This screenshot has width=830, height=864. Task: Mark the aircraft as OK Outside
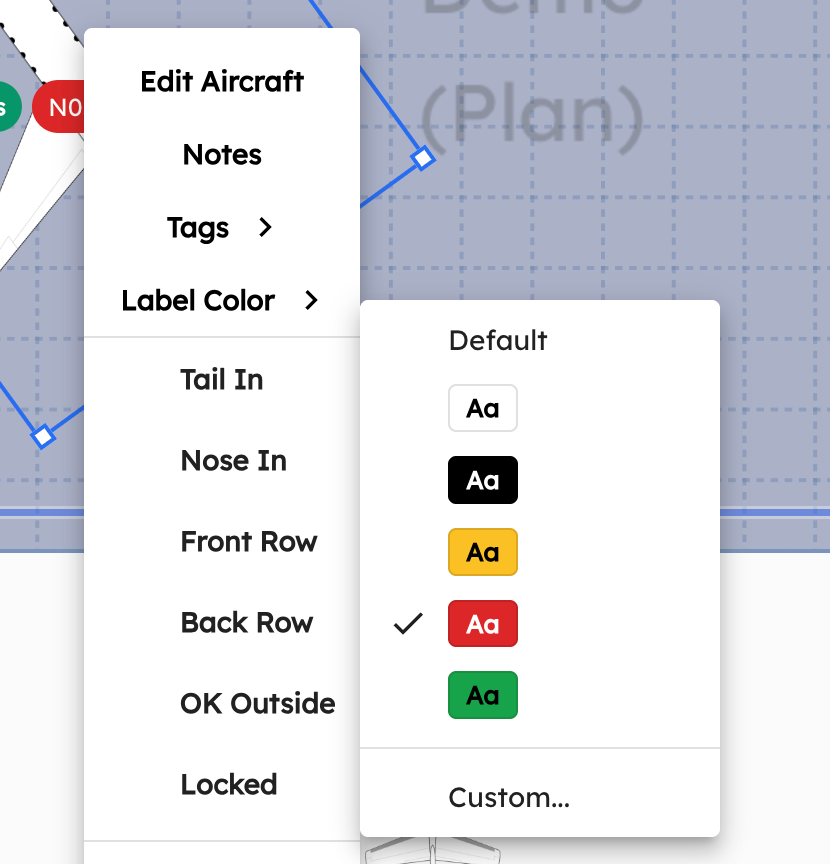(x=257, y=703)
